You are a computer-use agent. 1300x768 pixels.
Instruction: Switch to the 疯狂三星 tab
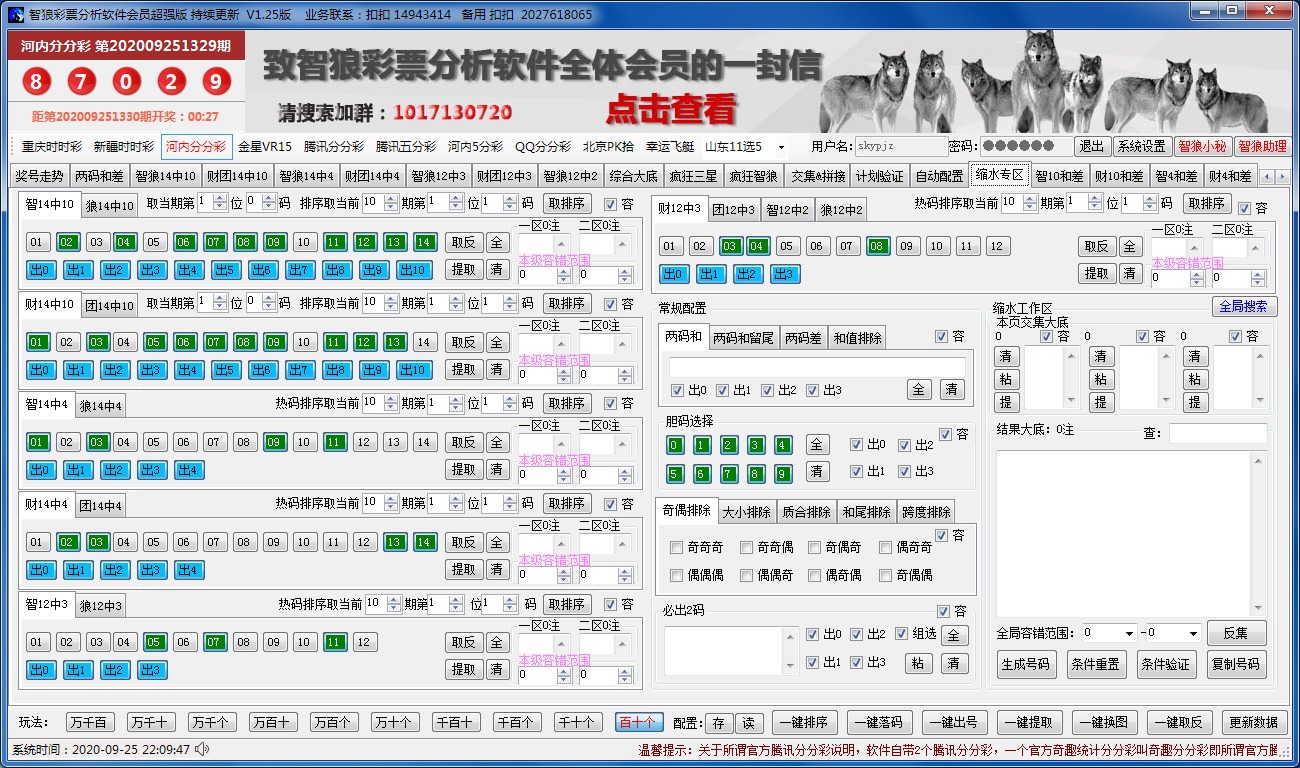pos(693,176)
